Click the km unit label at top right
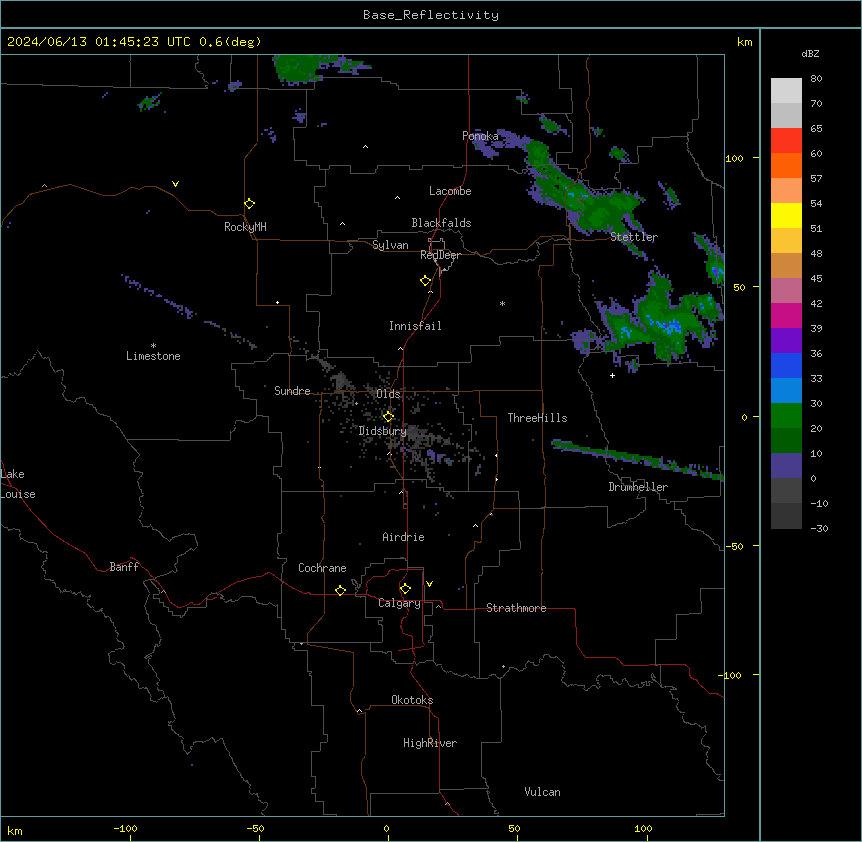The image size is (862, 842). [x=745, y=42]
